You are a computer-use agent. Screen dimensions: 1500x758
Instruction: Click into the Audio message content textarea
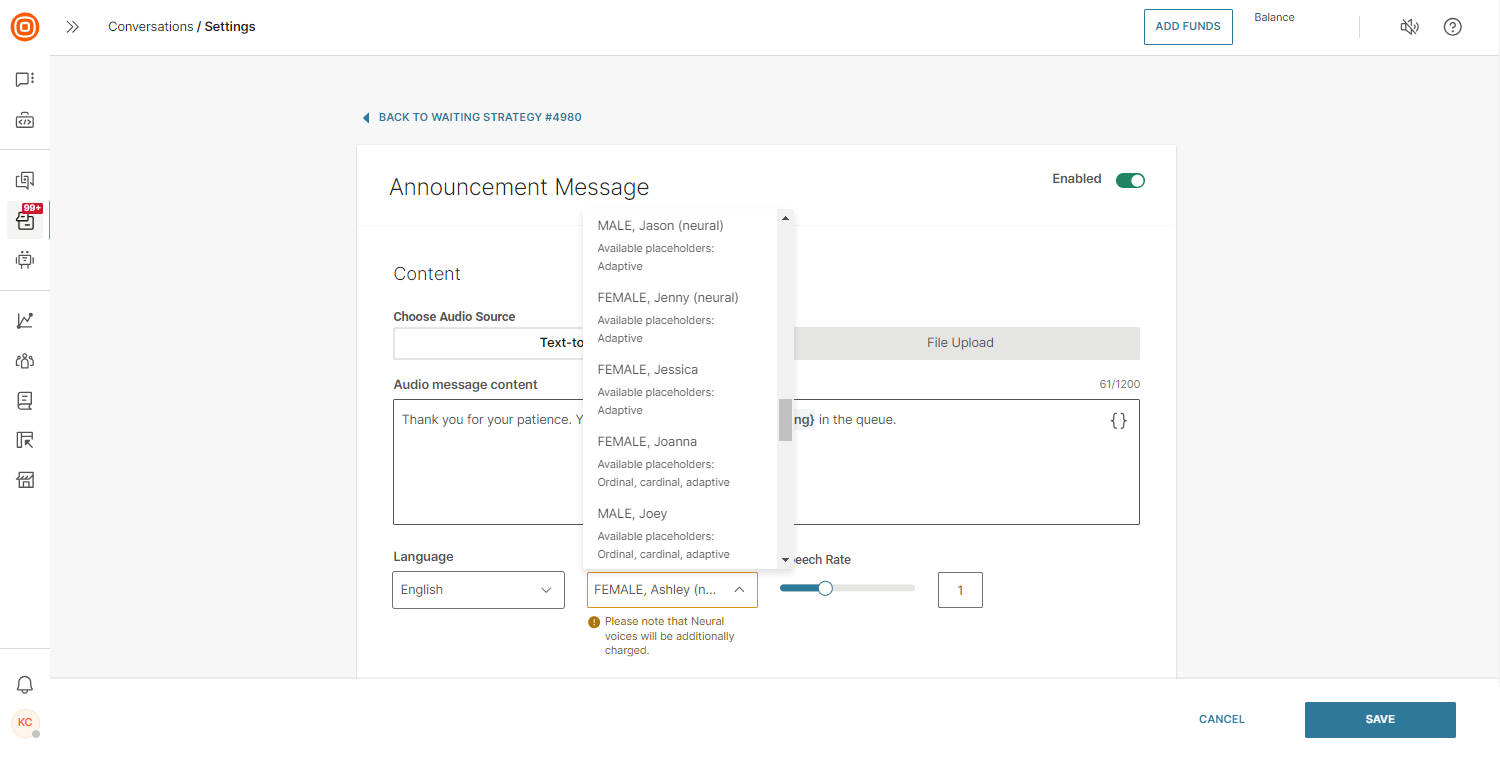(766, 462)
